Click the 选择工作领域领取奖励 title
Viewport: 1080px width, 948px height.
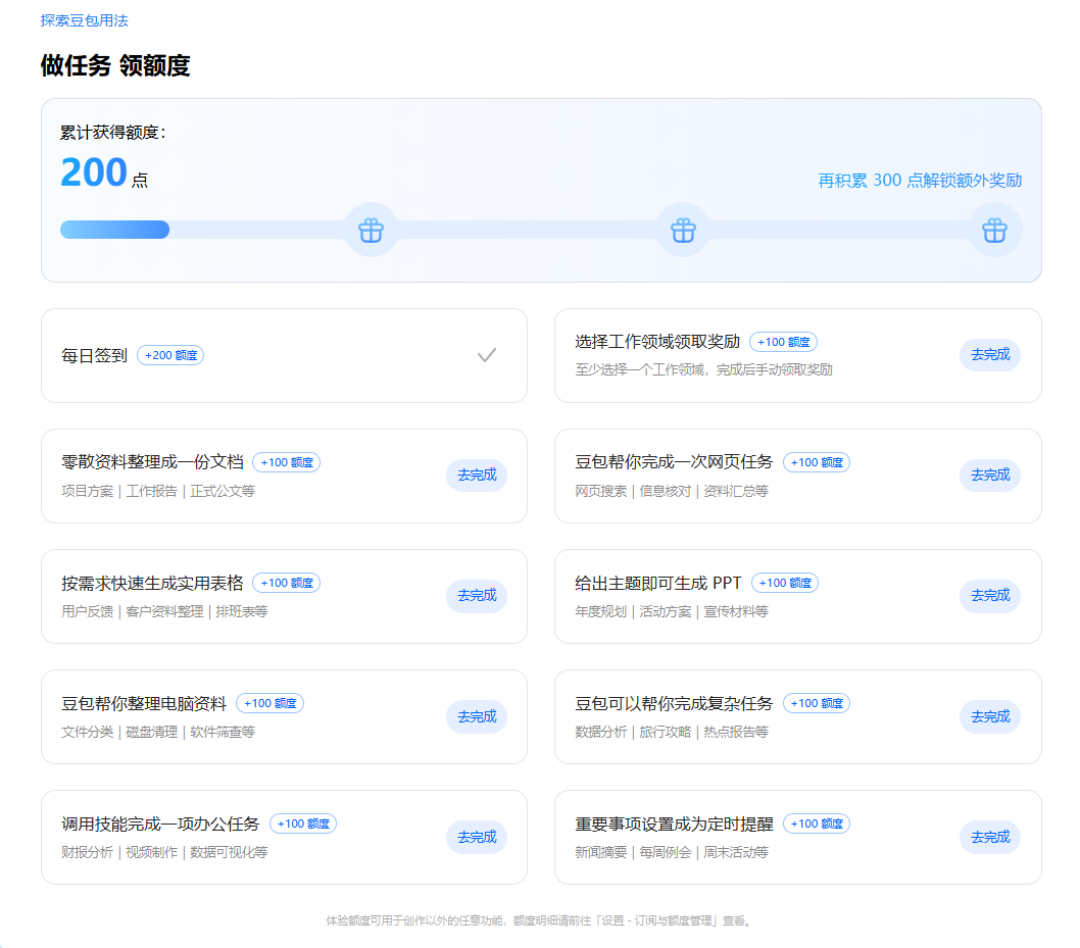pos(657,342)
